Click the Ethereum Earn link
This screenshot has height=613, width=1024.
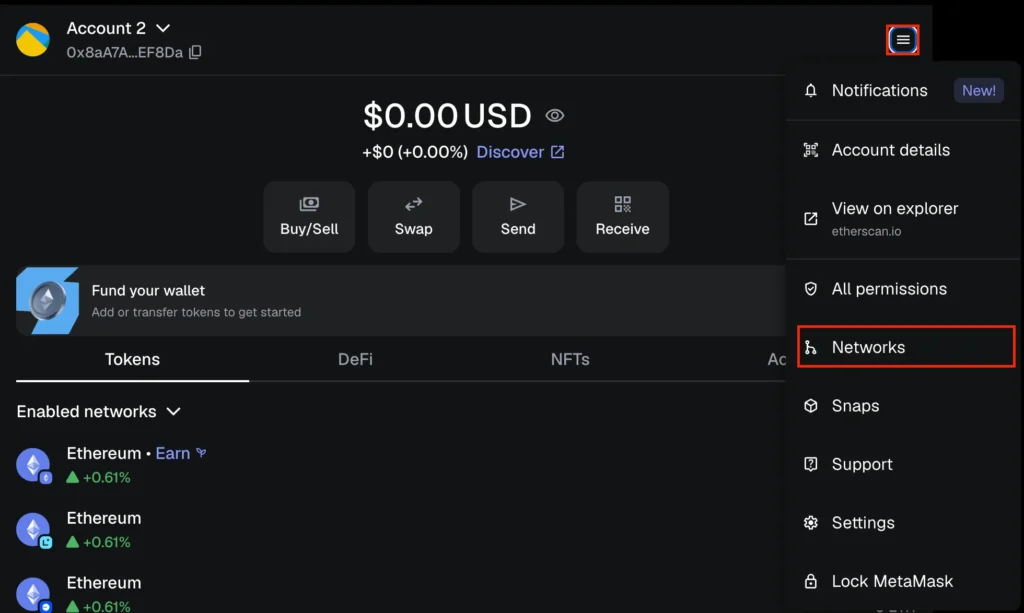click(173, 453)
